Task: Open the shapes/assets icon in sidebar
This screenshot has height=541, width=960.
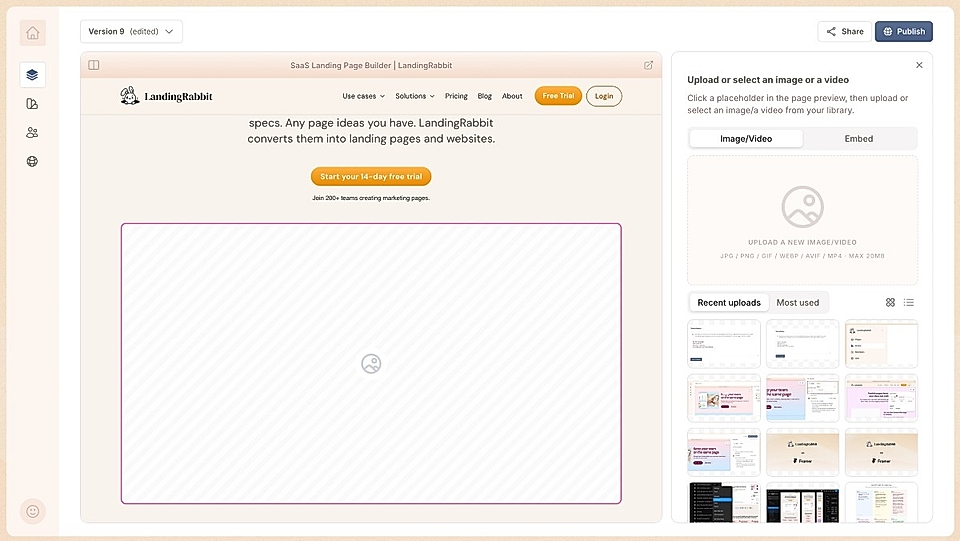Action: point(32,104)
